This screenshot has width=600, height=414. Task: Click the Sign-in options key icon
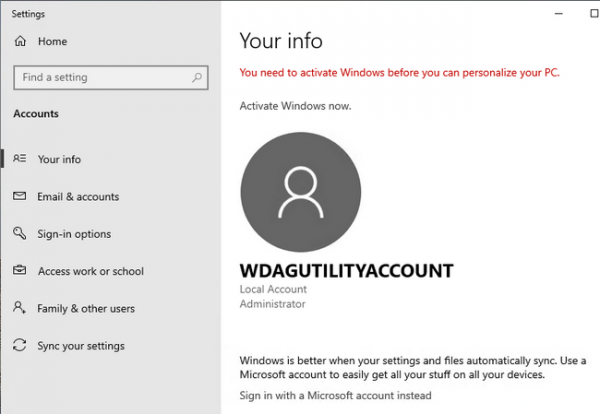pos(20,233)
